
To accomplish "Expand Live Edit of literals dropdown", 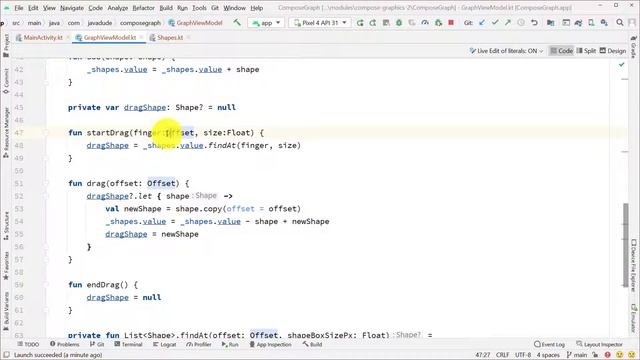I will [x=507, y=51].
